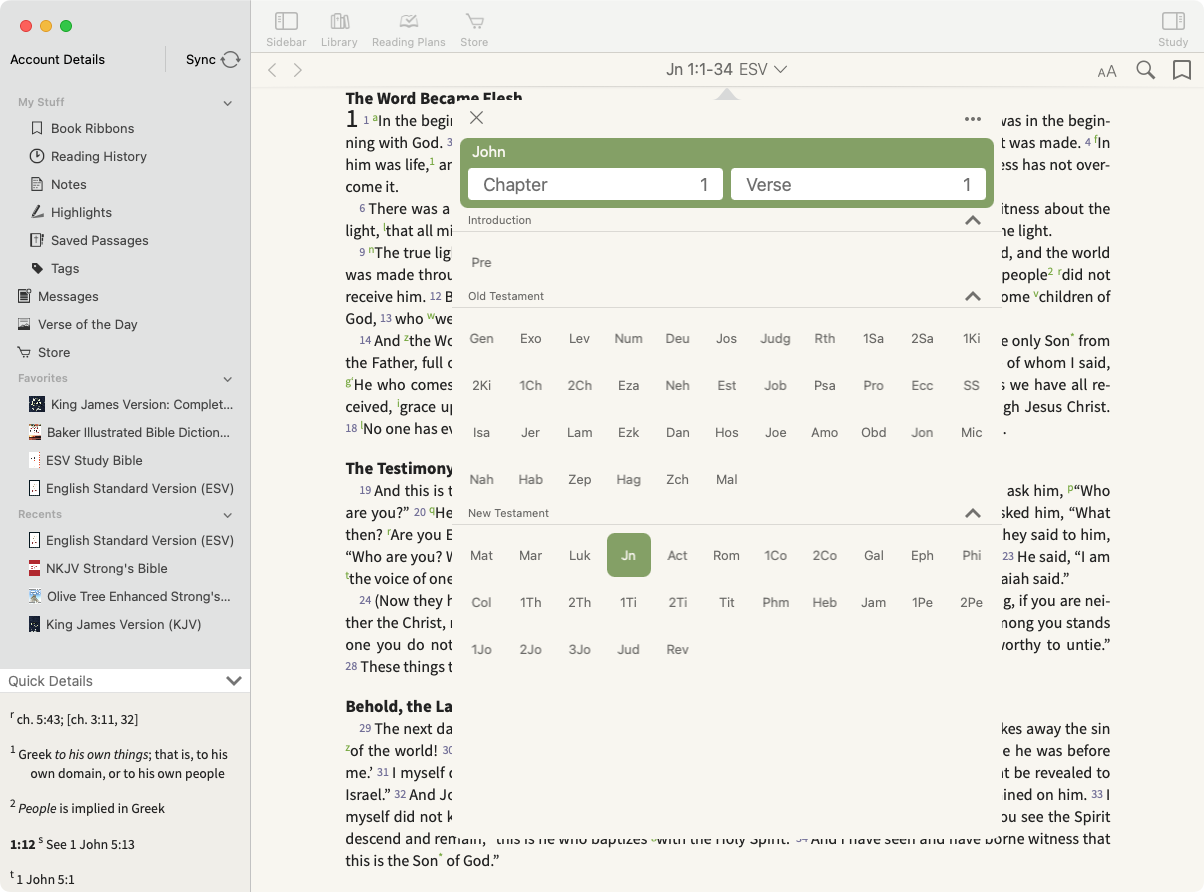Close the verse chooser popup
The image size is (1204, 892).
coord(477,118)
